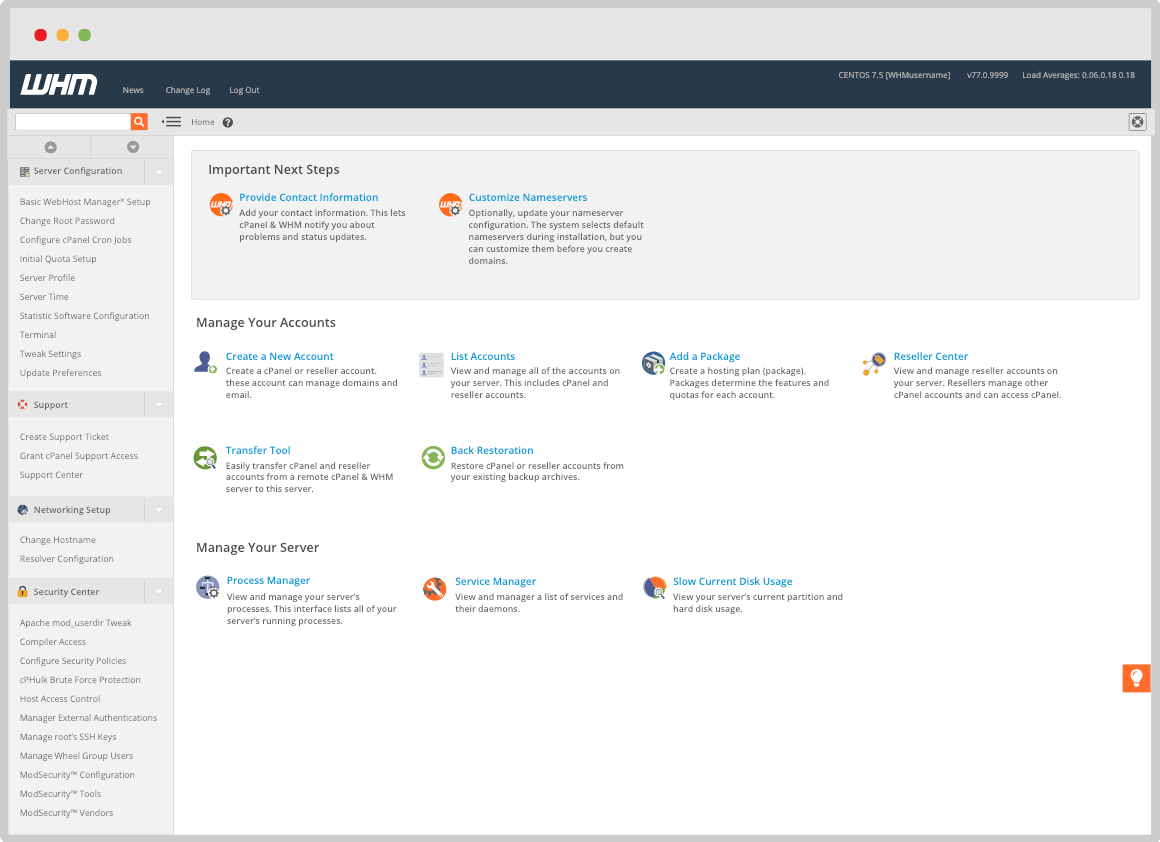Viewport: 1160px width, 842px height.
Task: Click the Customize Nameservers icon
Action: 451,205
